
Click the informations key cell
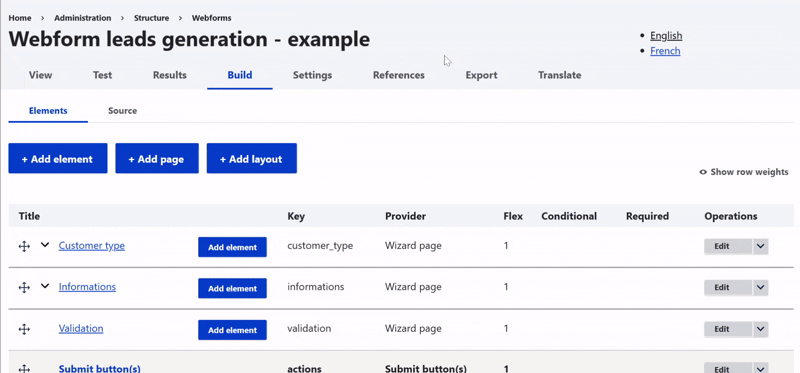(x=315, y=287)
